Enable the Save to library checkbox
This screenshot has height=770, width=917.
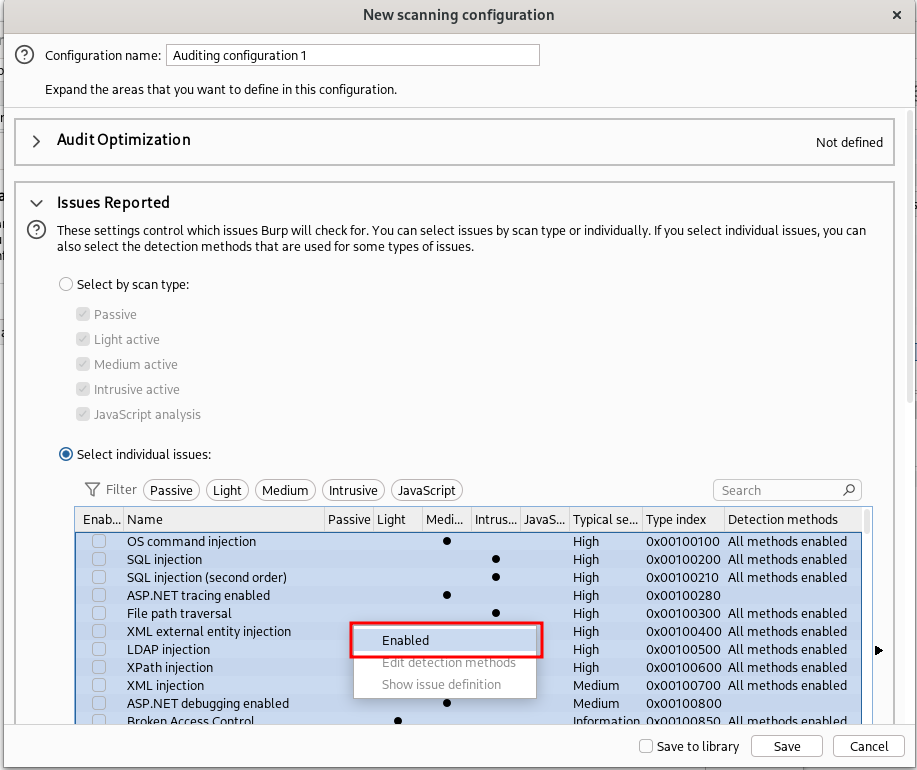point(647,746)
